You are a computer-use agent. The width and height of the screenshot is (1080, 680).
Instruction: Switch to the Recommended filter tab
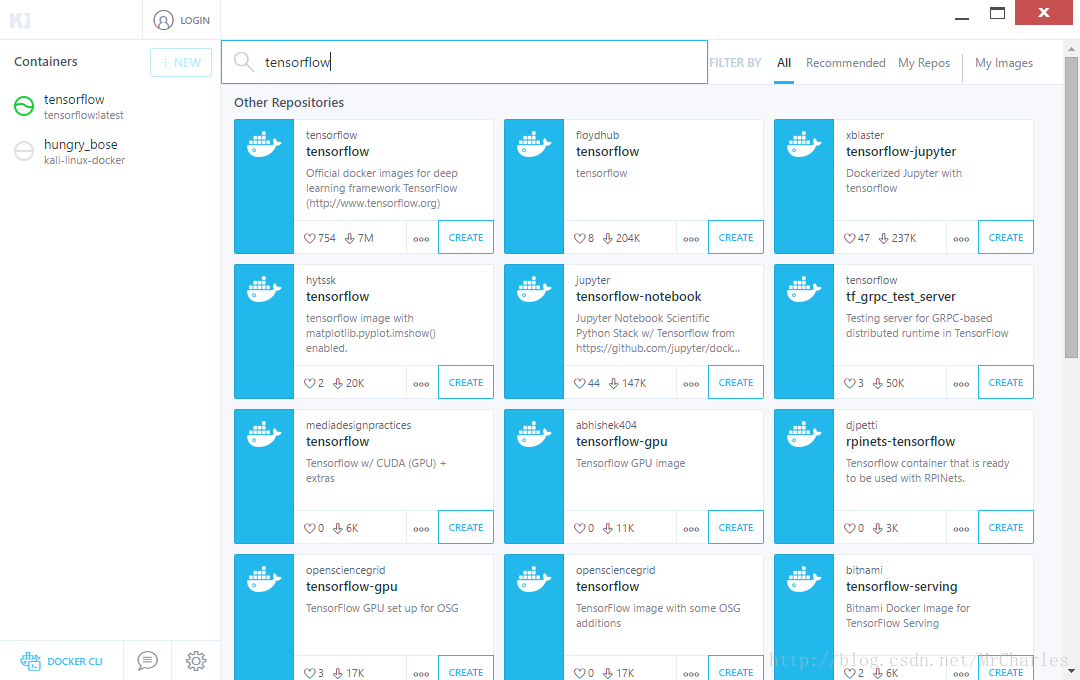(x=846, y=63)
